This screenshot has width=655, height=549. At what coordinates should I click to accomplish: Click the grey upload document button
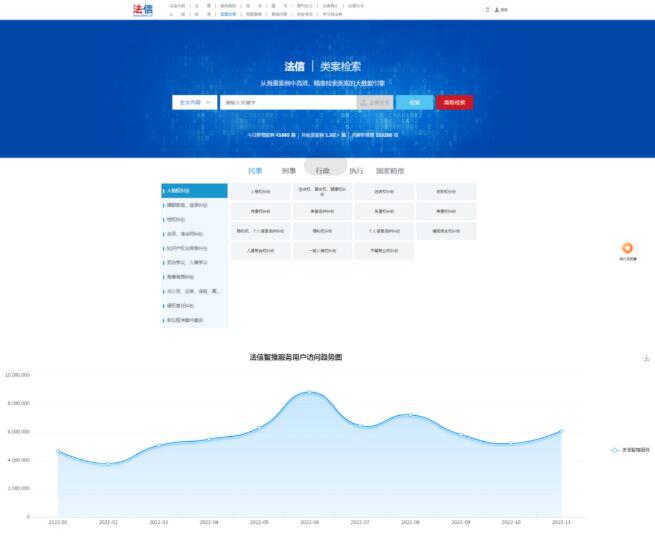coord(375,102)
